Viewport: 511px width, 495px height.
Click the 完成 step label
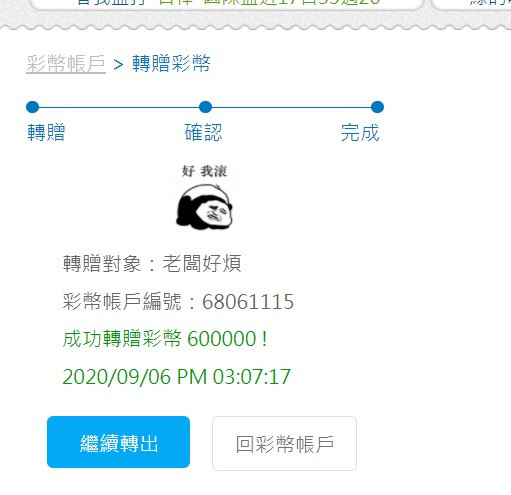coord(360,132)
